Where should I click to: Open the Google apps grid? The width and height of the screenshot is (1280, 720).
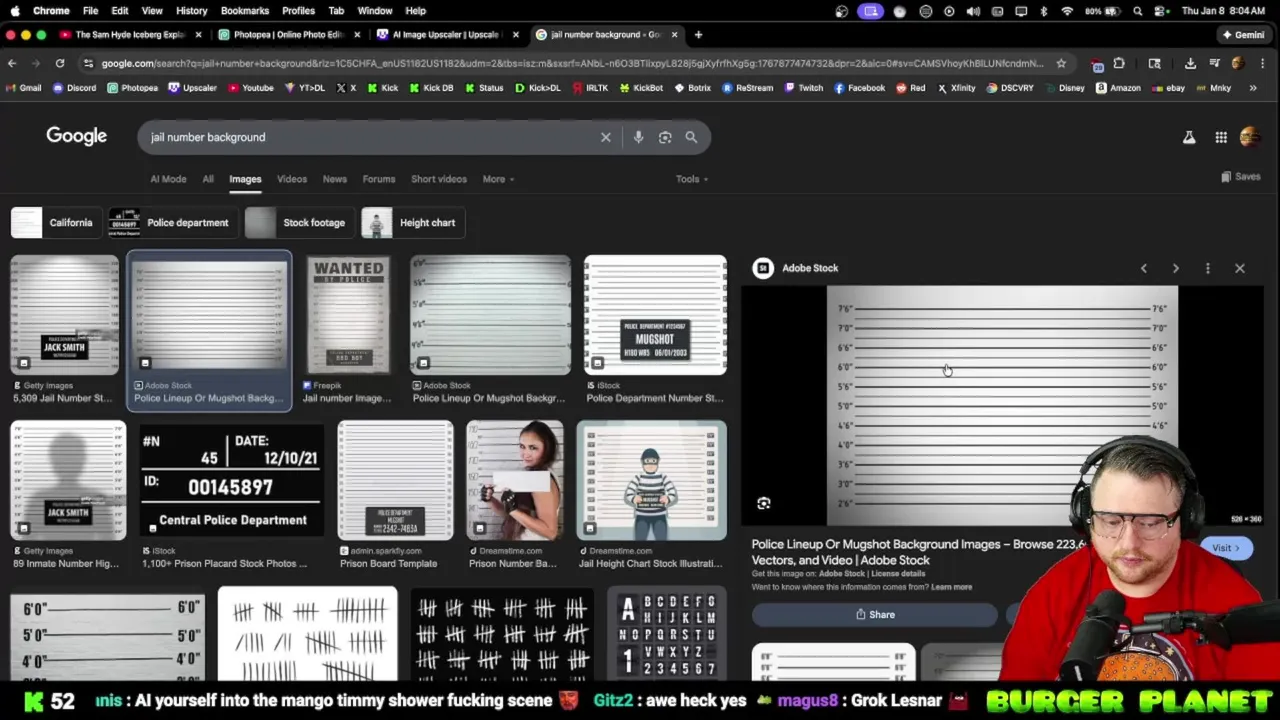coord(1221,137)
